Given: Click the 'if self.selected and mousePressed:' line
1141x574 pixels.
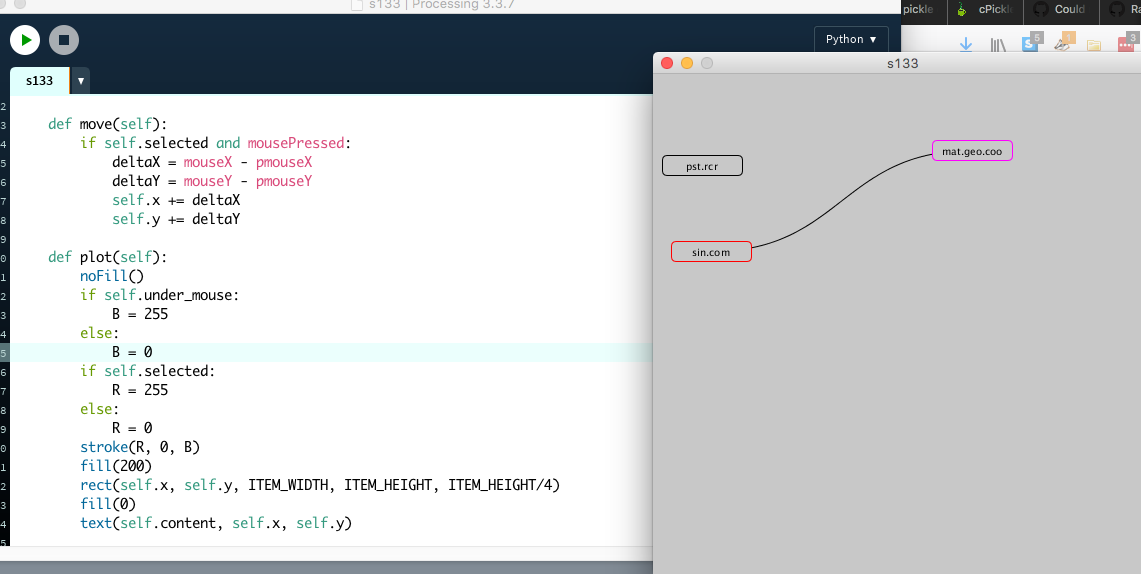Looking at the screenshot, I should [x=215, y=143].
